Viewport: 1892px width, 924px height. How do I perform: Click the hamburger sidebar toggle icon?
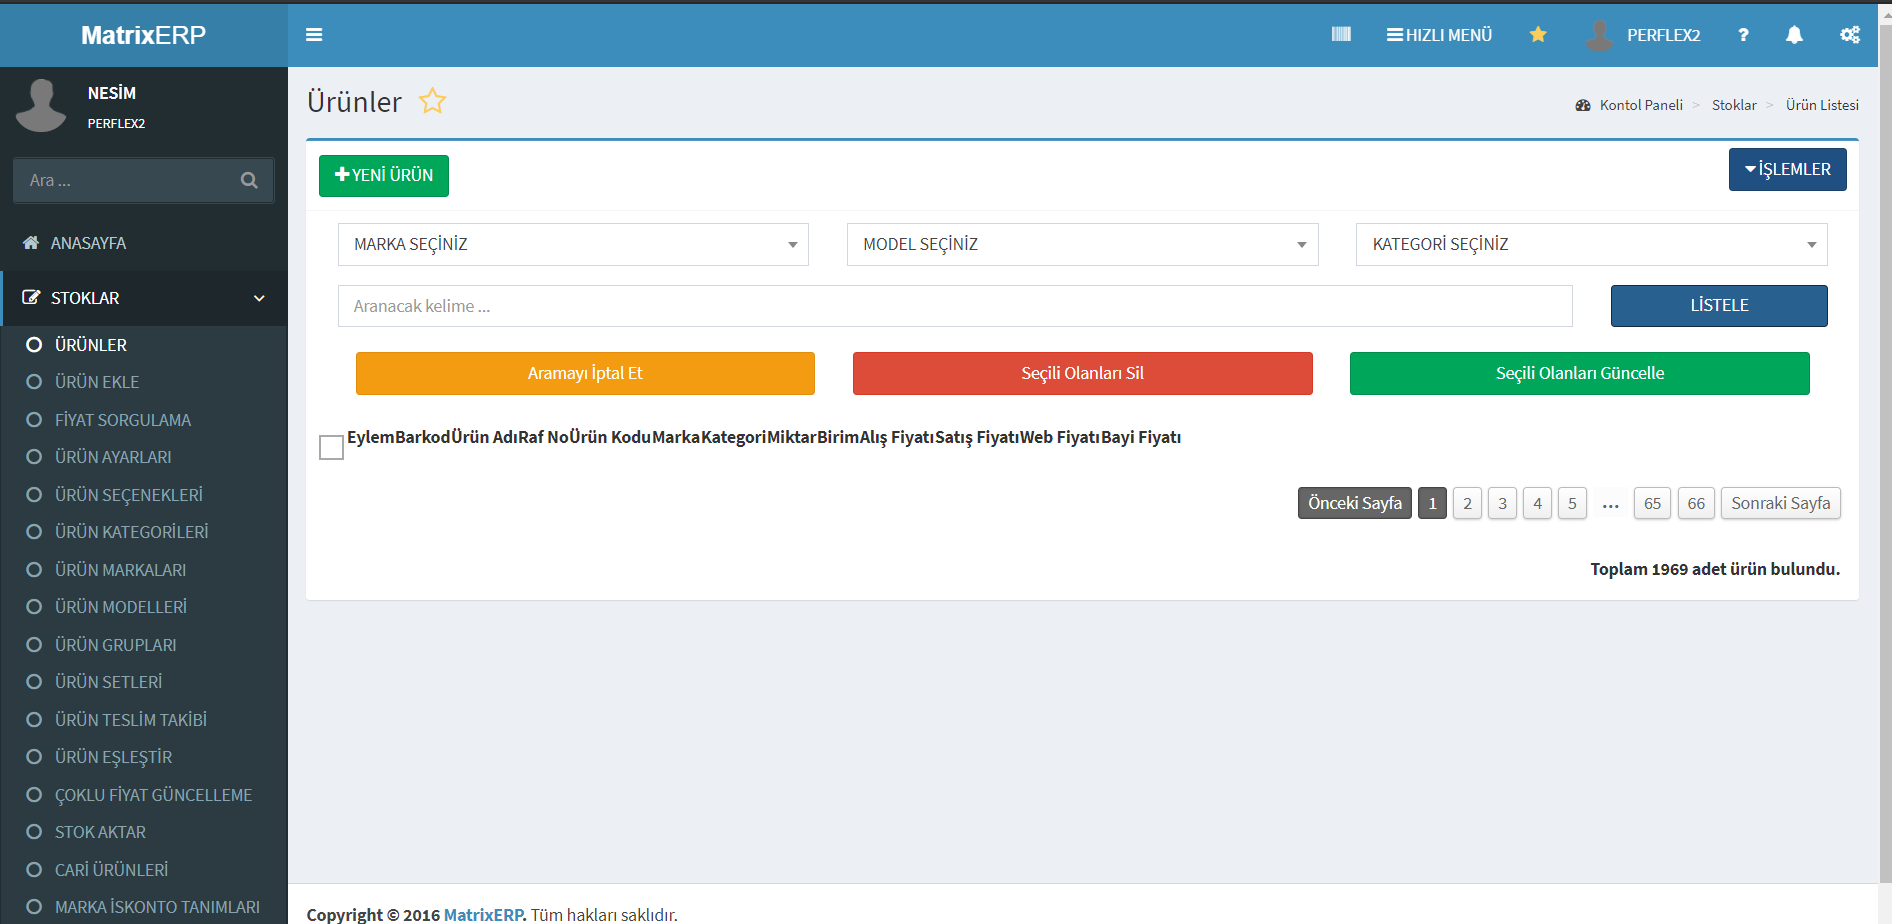pos(314,35)
